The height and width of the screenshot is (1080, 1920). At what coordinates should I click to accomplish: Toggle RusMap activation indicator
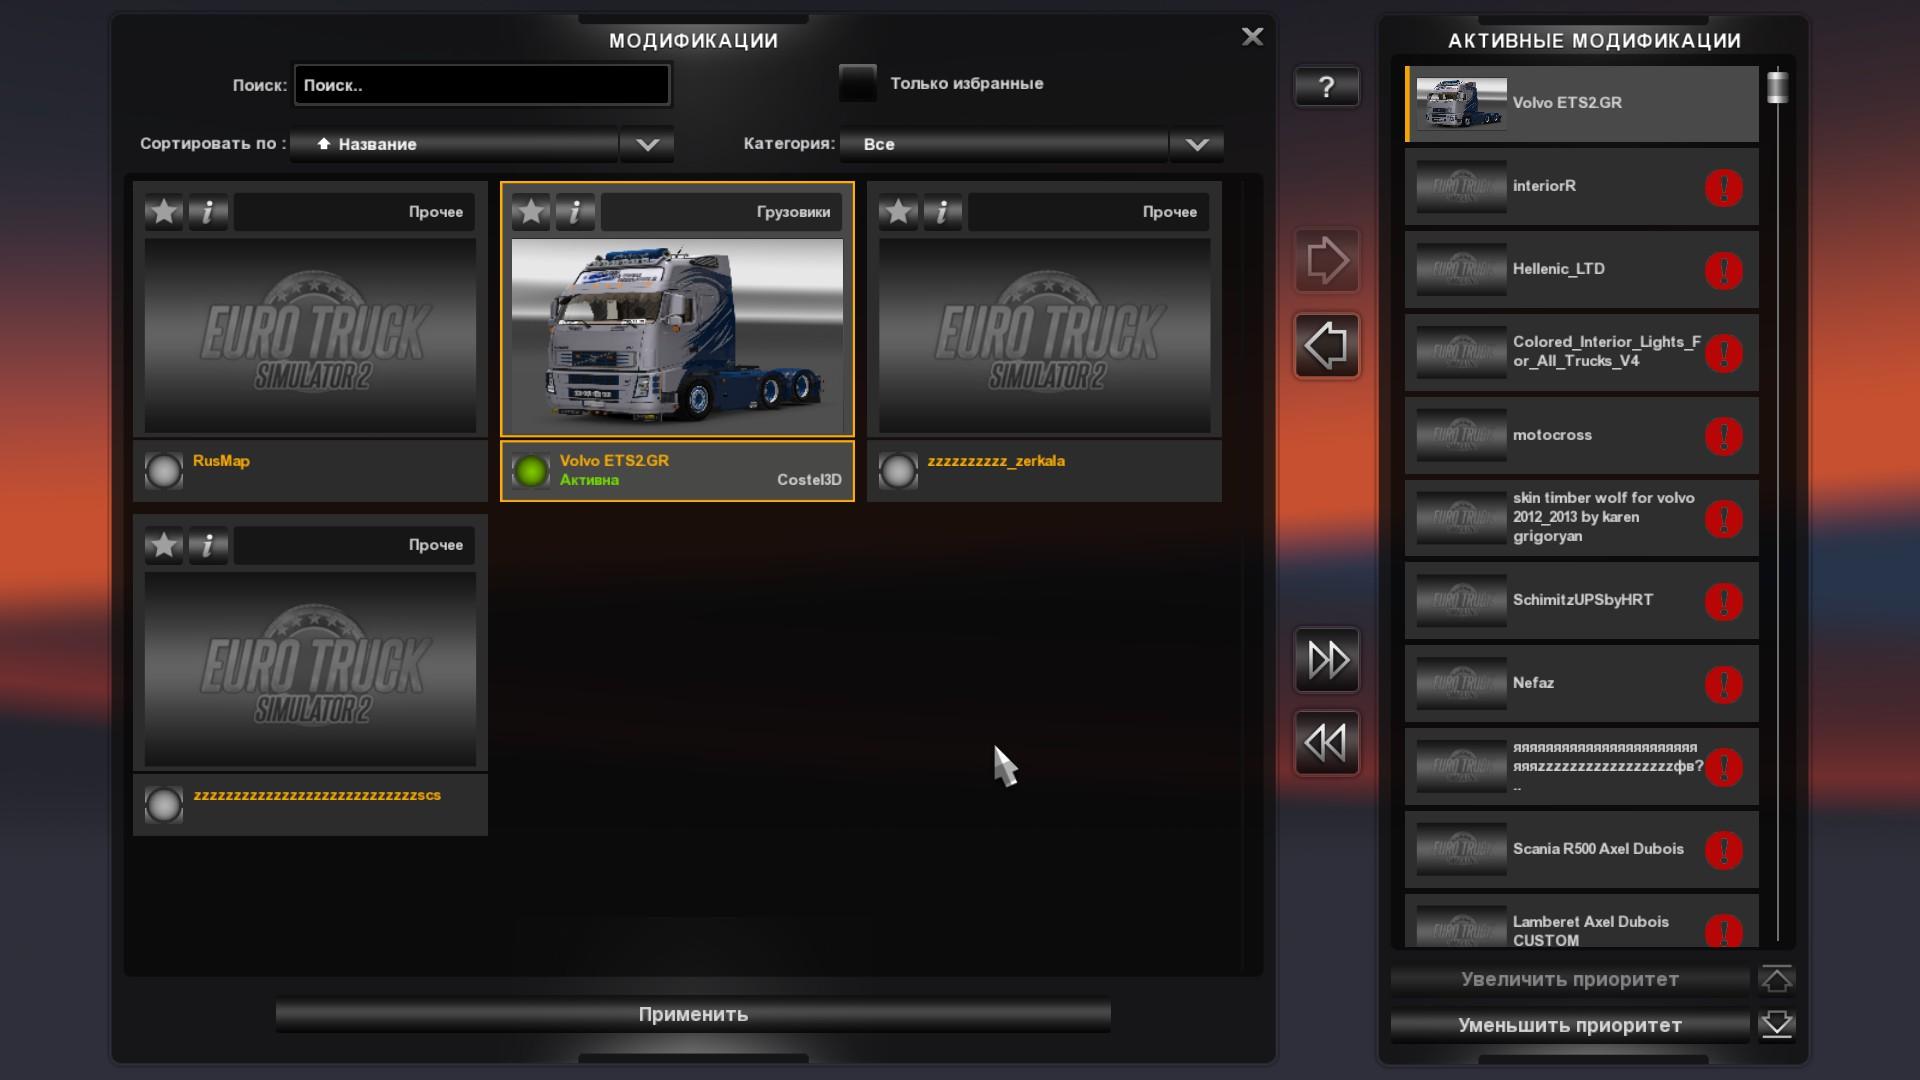coord(164,471)
